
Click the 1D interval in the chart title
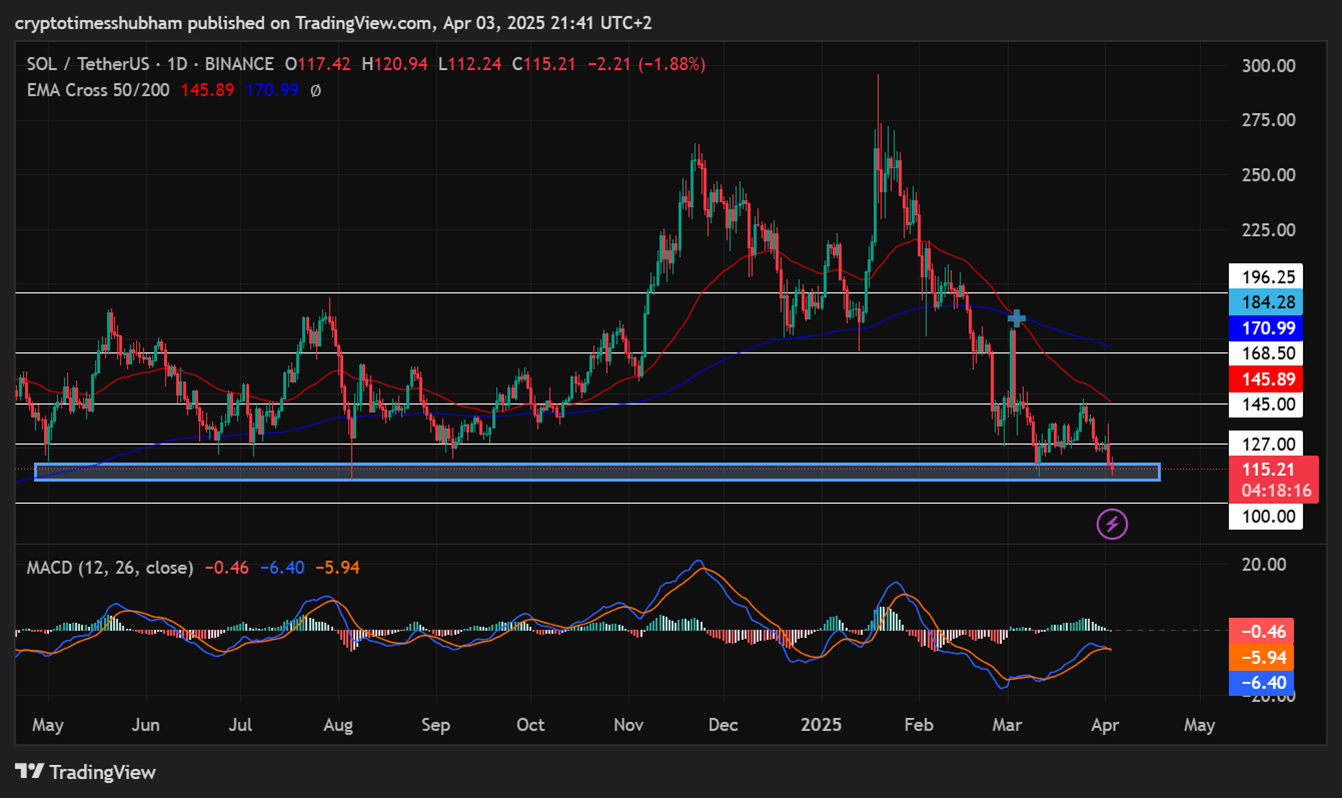click(x=177, y=64)
